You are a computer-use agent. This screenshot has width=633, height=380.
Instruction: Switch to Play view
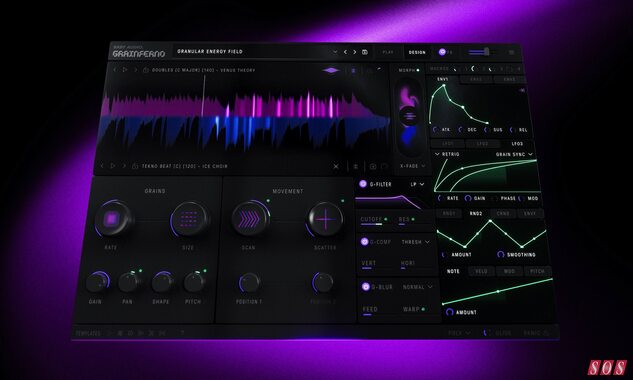coord(388,52)
